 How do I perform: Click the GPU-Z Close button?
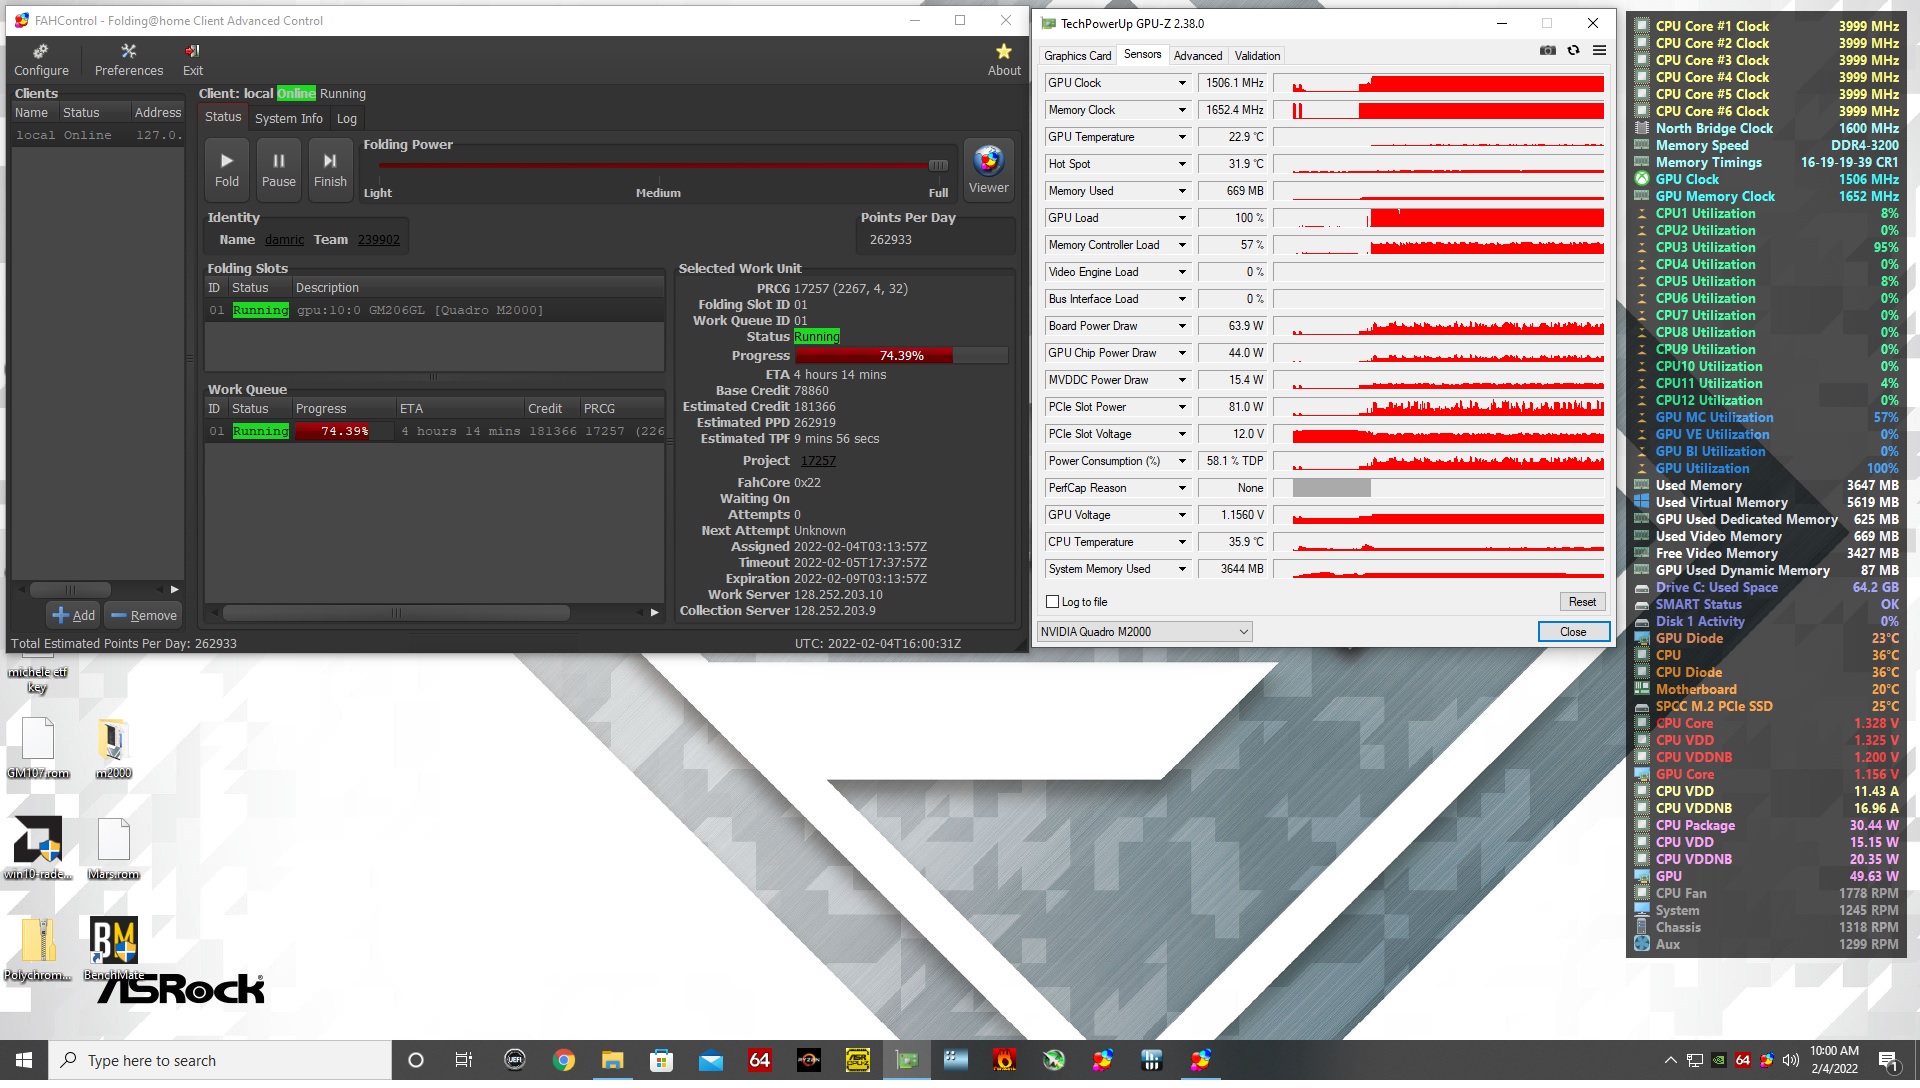click(x=1573, y=632)
